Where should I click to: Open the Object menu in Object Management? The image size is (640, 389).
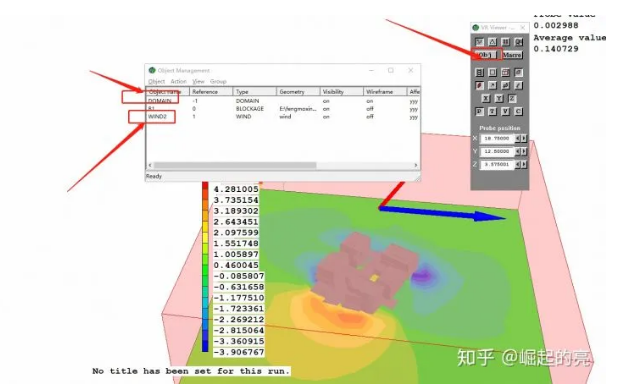tap(157, 81)
